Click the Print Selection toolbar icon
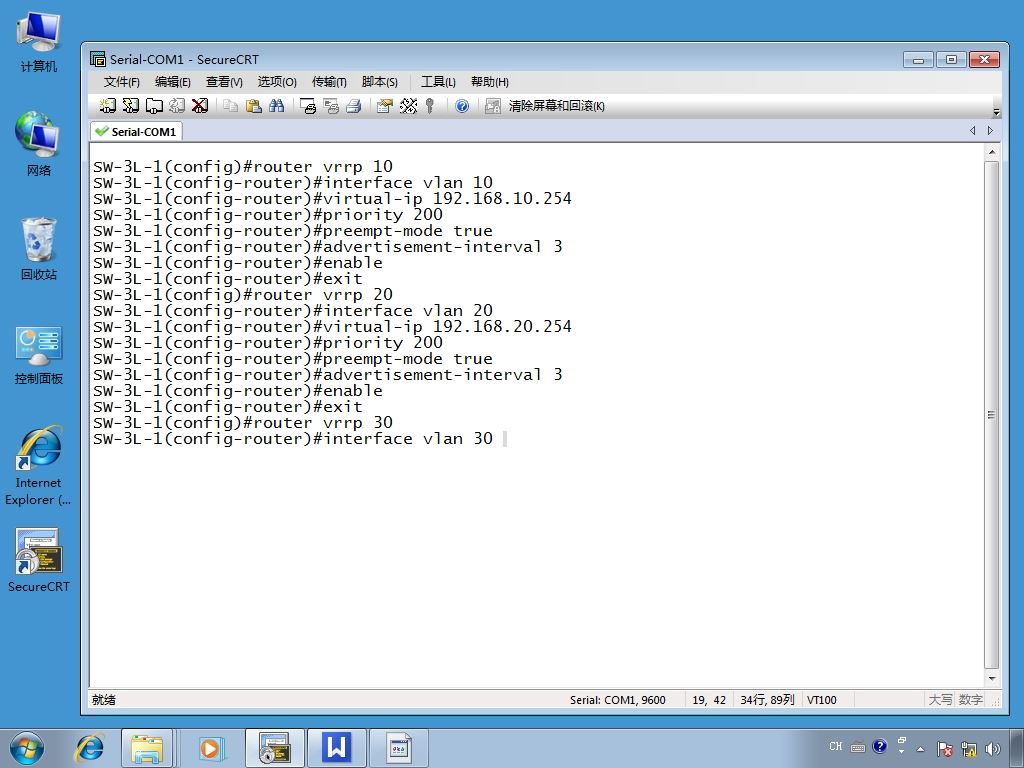The height and width of the screenshot is (768, 1024). coord(331,106)
